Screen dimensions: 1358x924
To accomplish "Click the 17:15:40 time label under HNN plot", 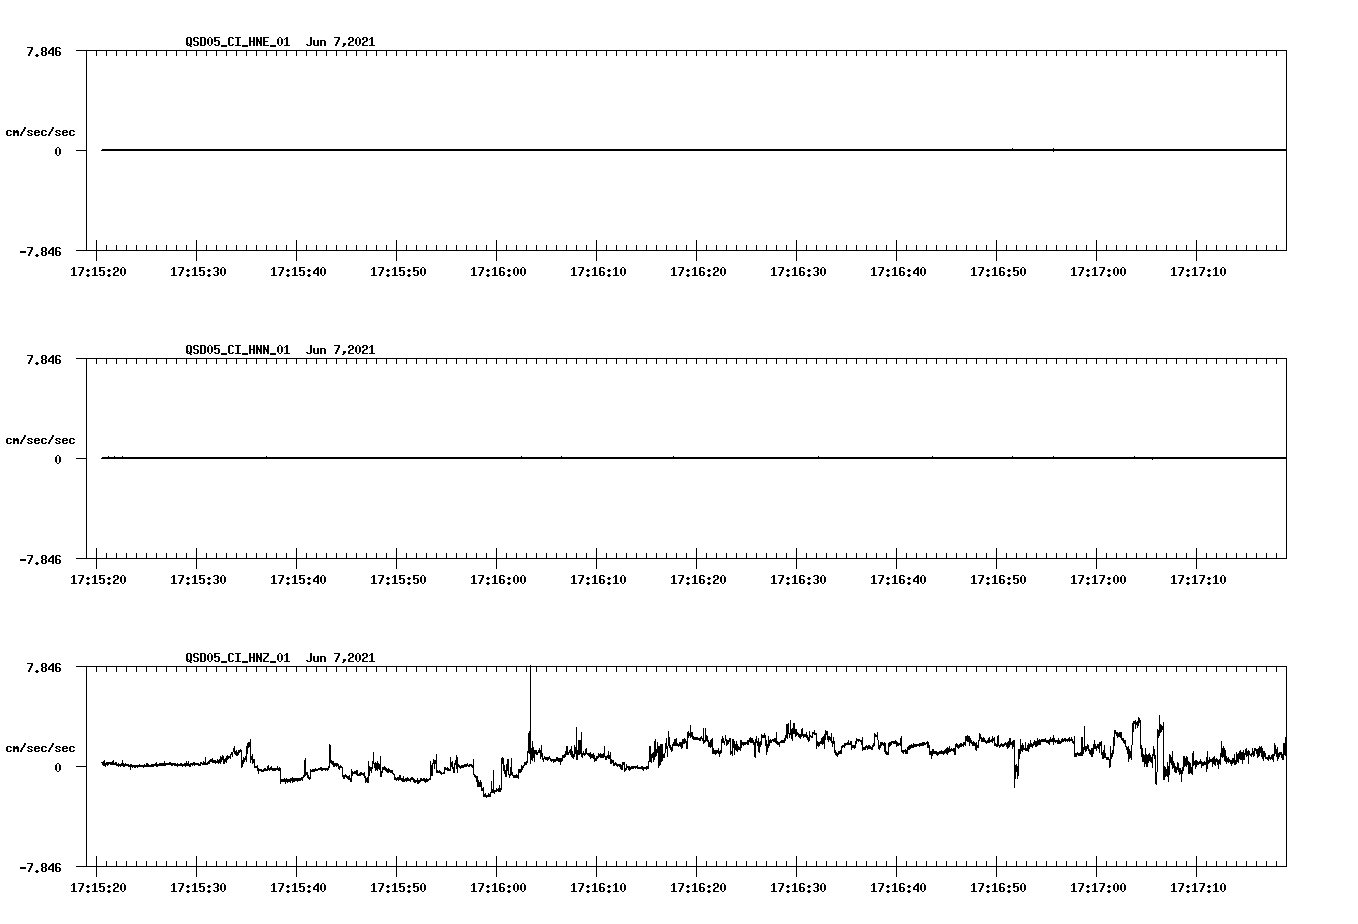I will [x=298, y=580].
